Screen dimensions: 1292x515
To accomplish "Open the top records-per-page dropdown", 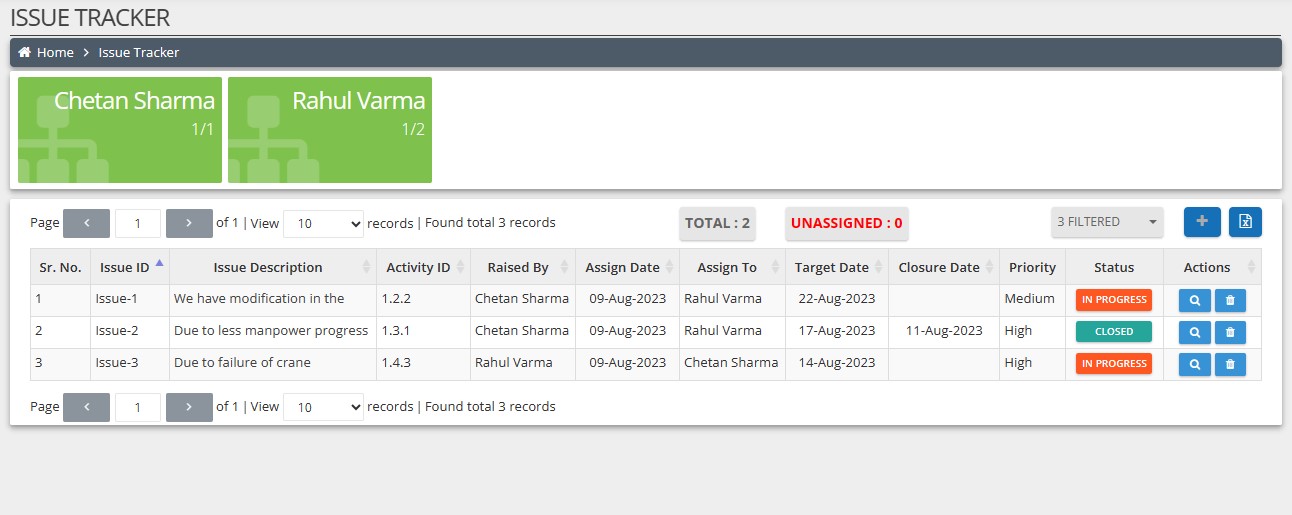I will point(324,224).
